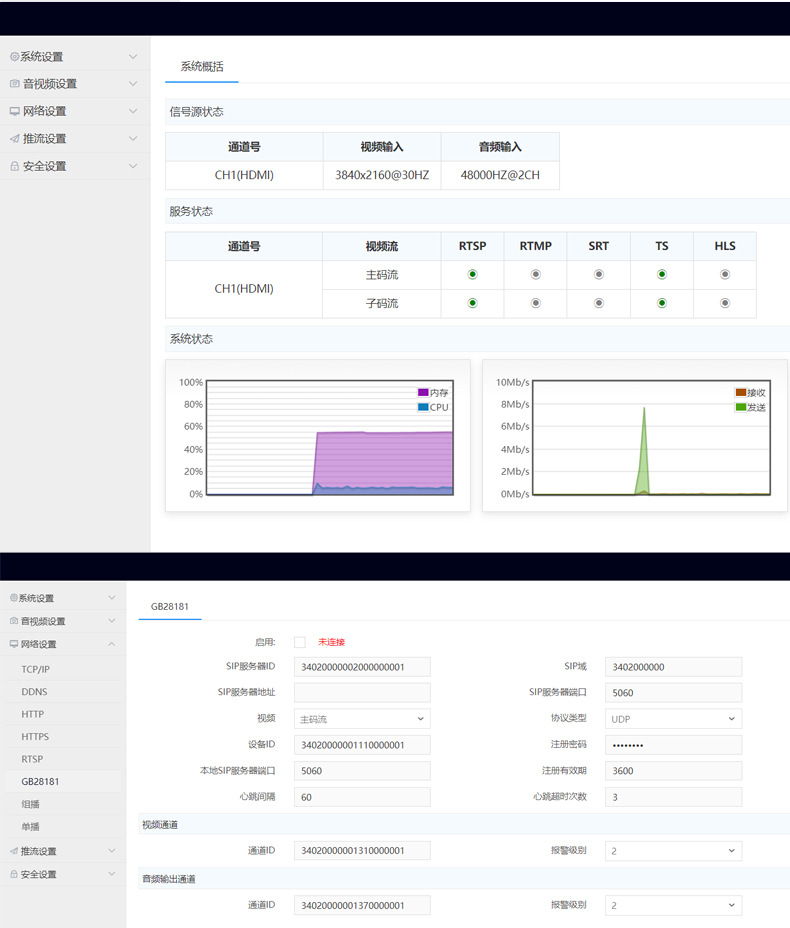The image size is (790, 928).
Task: Click the 视频通道 通道ID field
Action: click(x=362, y=851)
